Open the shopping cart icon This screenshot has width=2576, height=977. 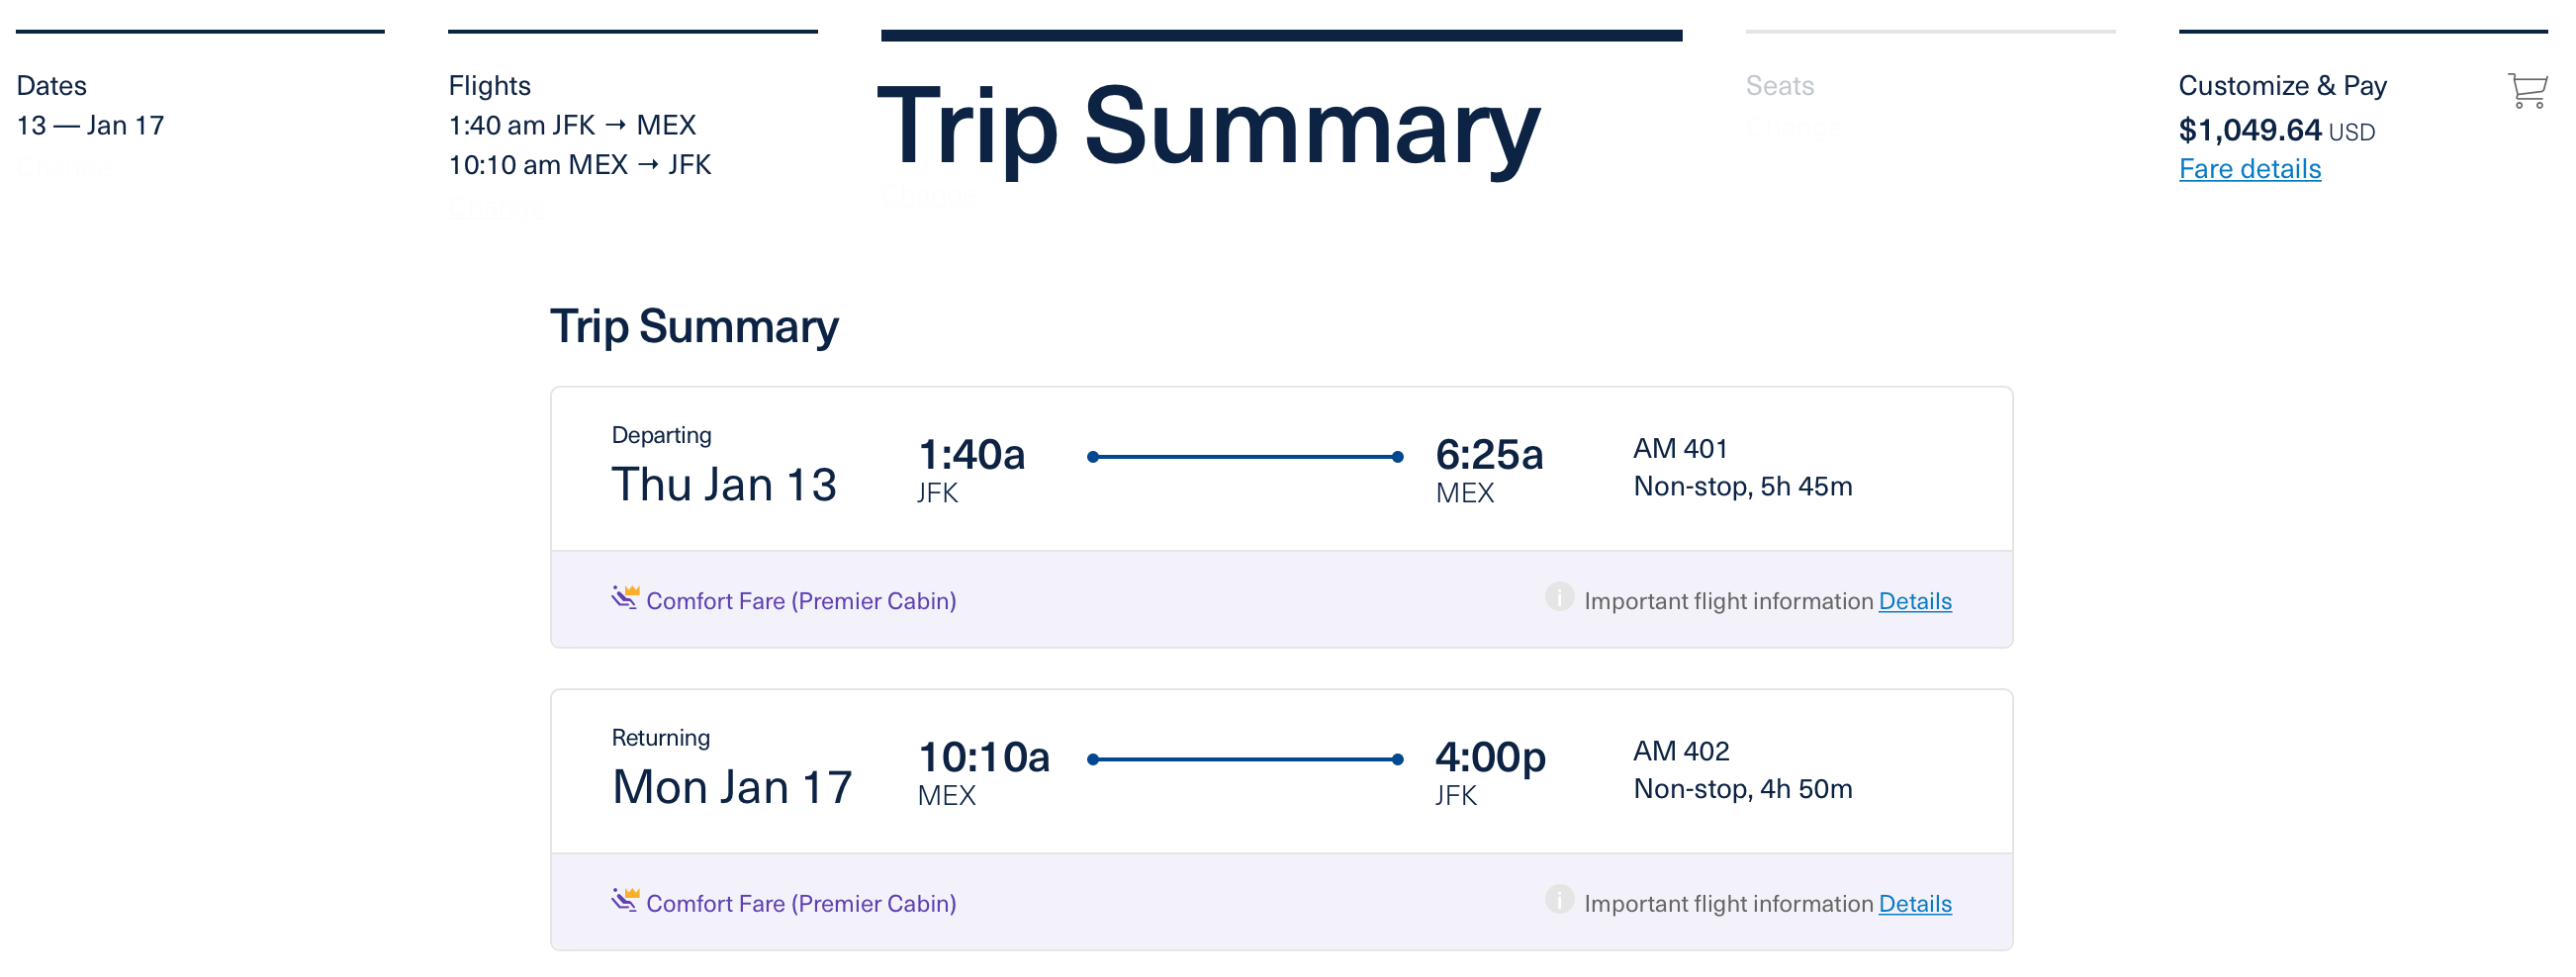click(2527, 92)
